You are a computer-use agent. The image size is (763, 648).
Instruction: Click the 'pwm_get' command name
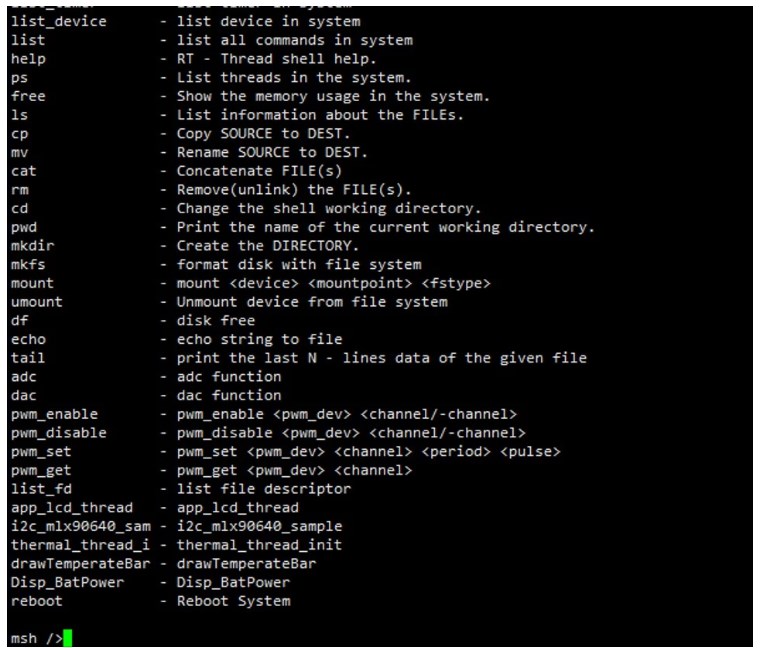(41, 470)
